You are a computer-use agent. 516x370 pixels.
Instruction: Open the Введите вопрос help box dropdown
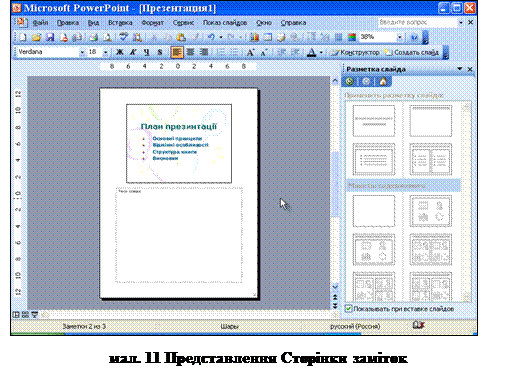pyautogui.click(x=461, y=23)
